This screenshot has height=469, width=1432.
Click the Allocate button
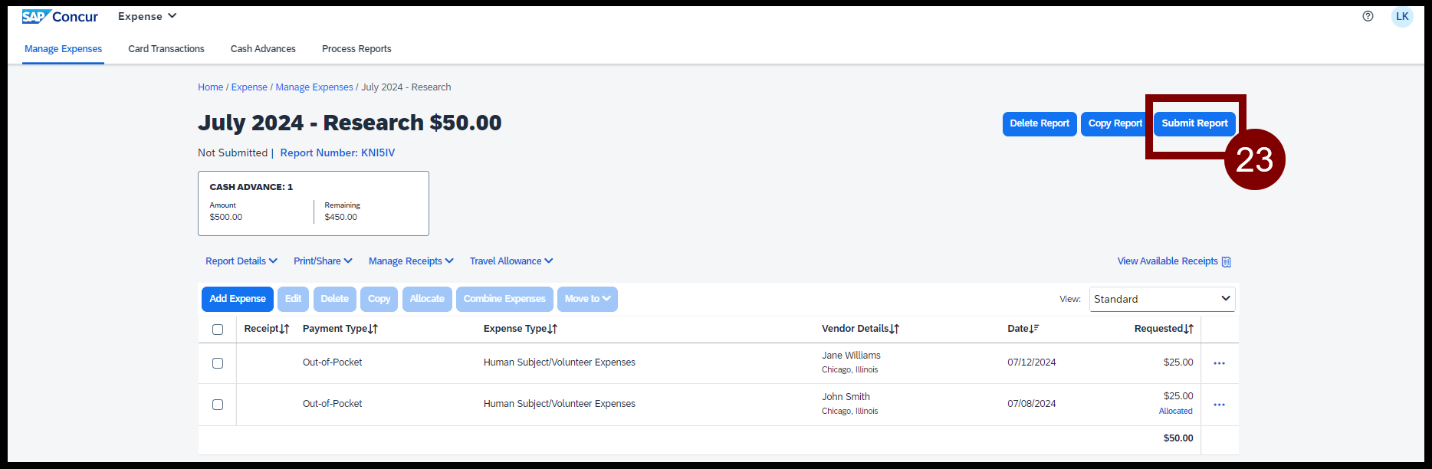[x=427, y=299]
